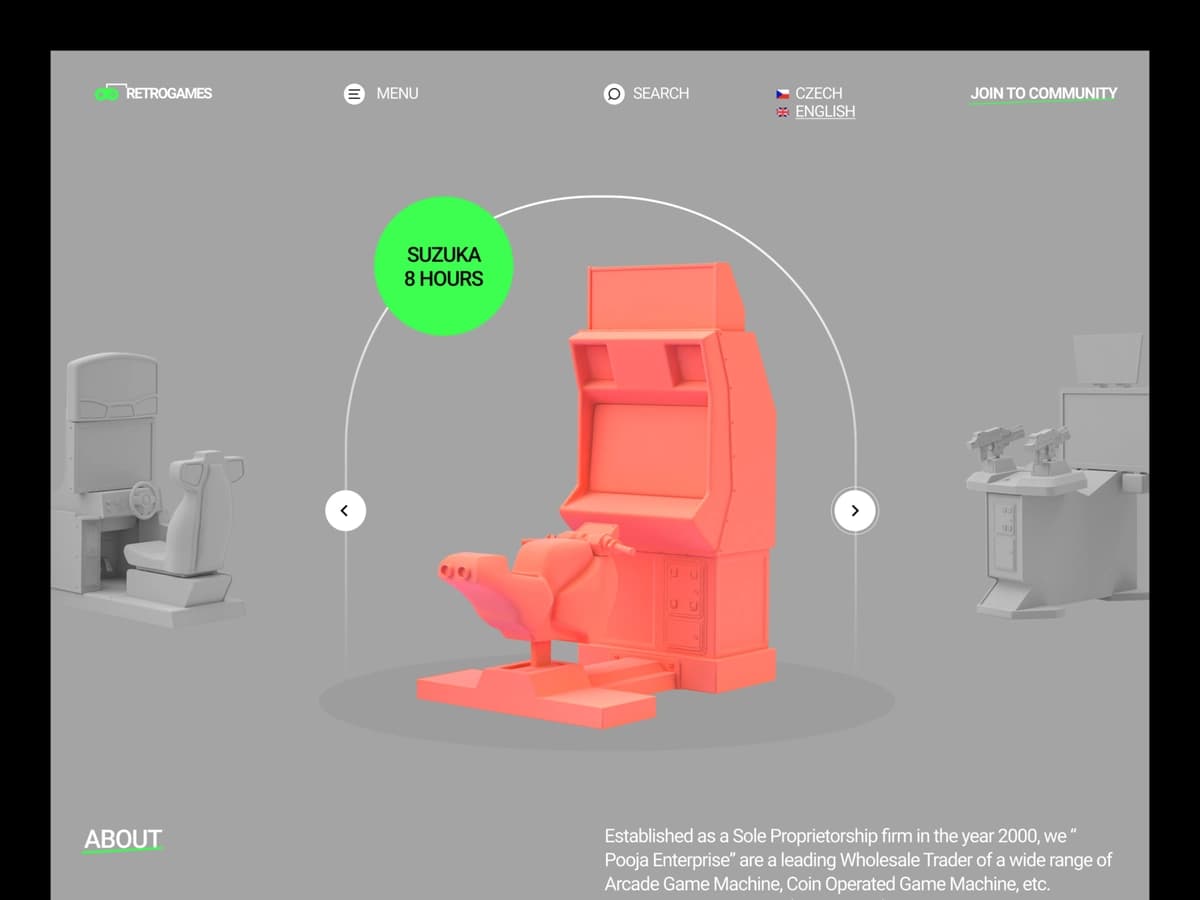
Task: Switch language to CZECH
Action: 819,93
